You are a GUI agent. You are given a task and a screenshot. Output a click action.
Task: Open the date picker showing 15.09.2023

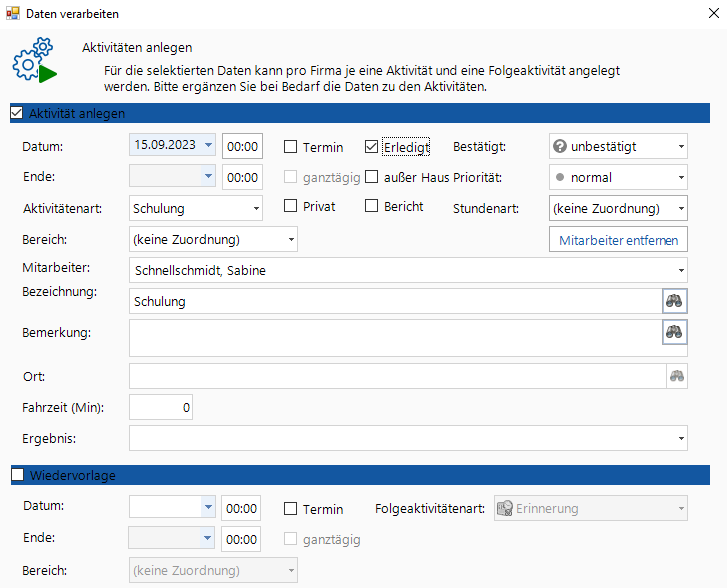pos(208,146)
